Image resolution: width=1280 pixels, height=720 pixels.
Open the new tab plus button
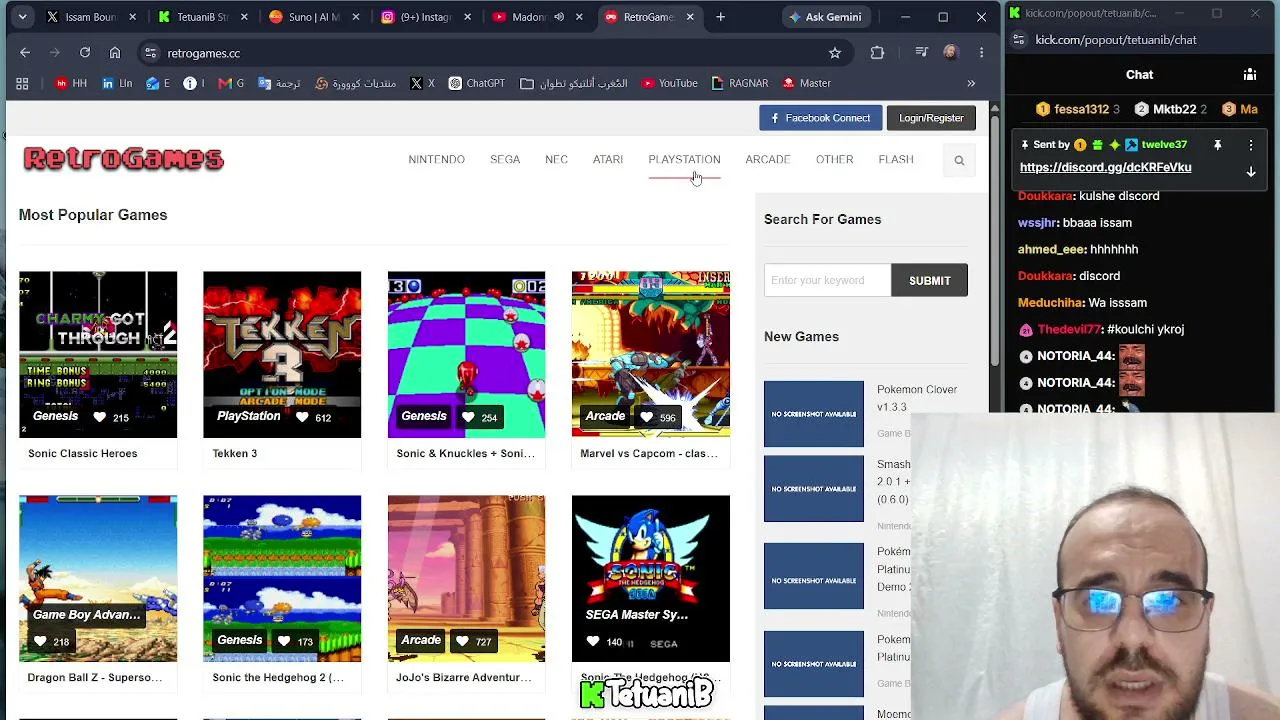(720, 17)
